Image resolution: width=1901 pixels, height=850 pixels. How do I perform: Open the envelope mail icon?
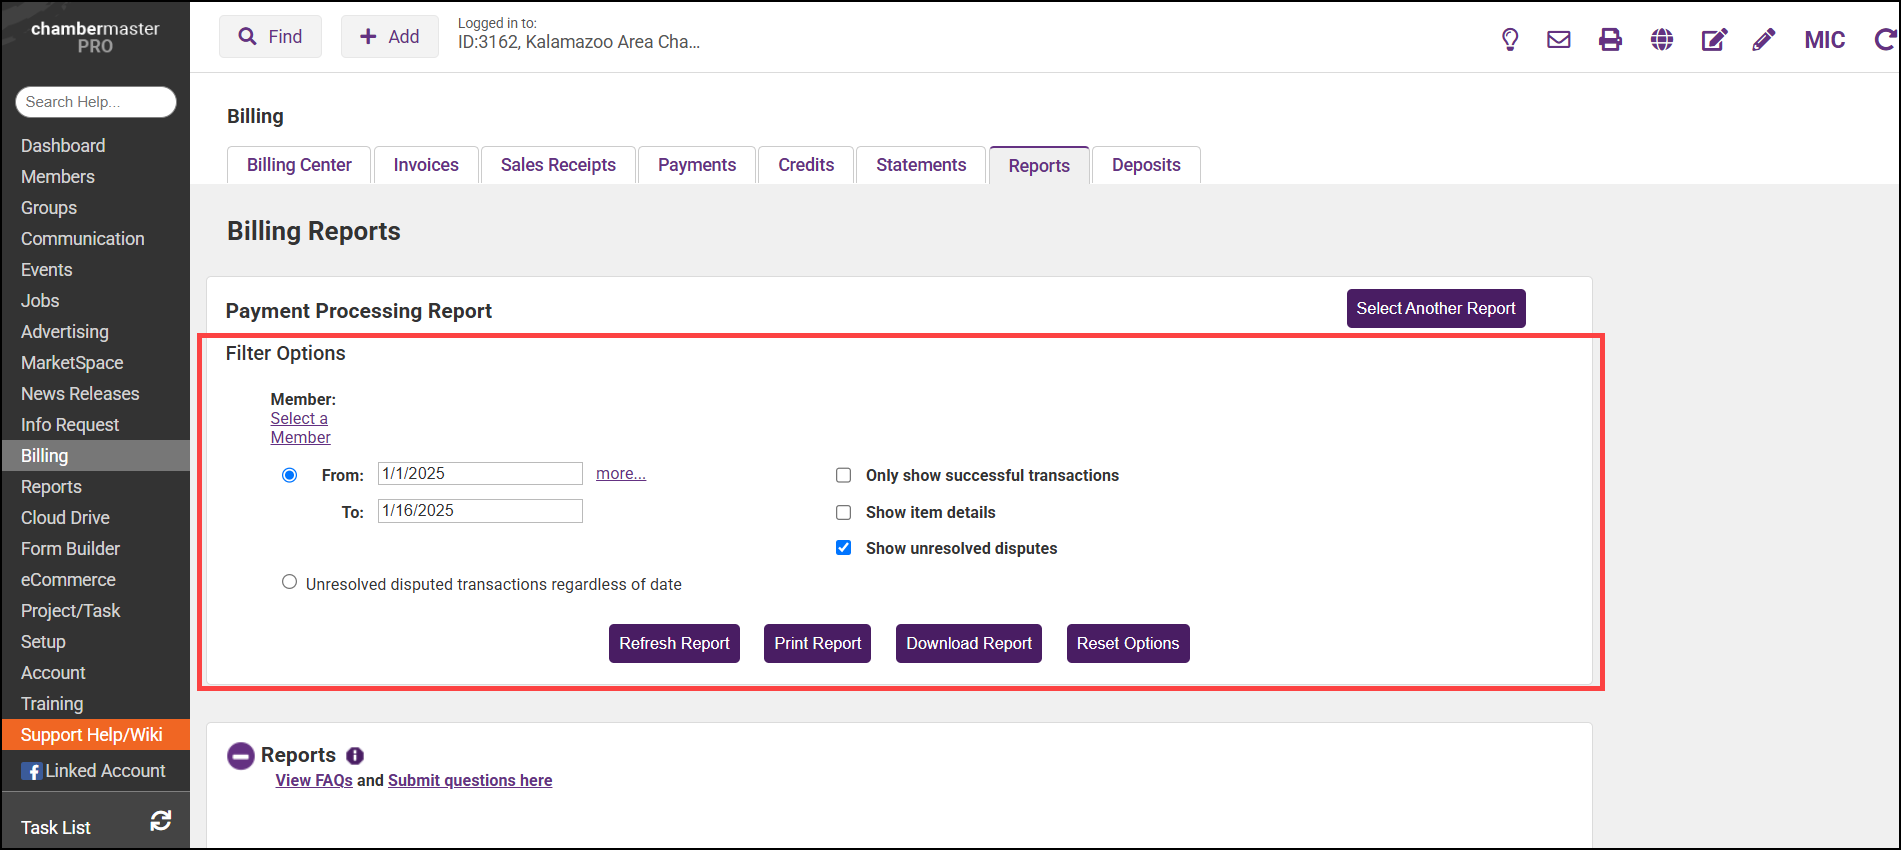coord(1558,40)
